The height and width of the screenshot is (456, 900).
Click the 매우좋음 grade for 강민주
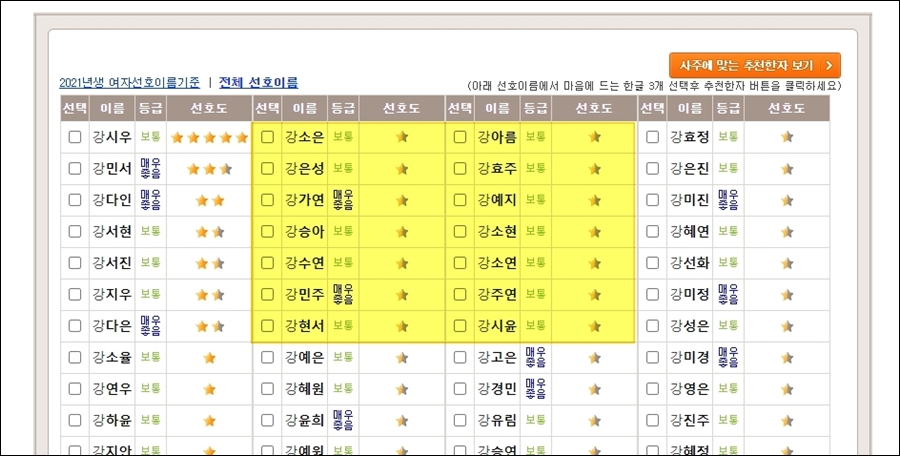pos(343,295)
